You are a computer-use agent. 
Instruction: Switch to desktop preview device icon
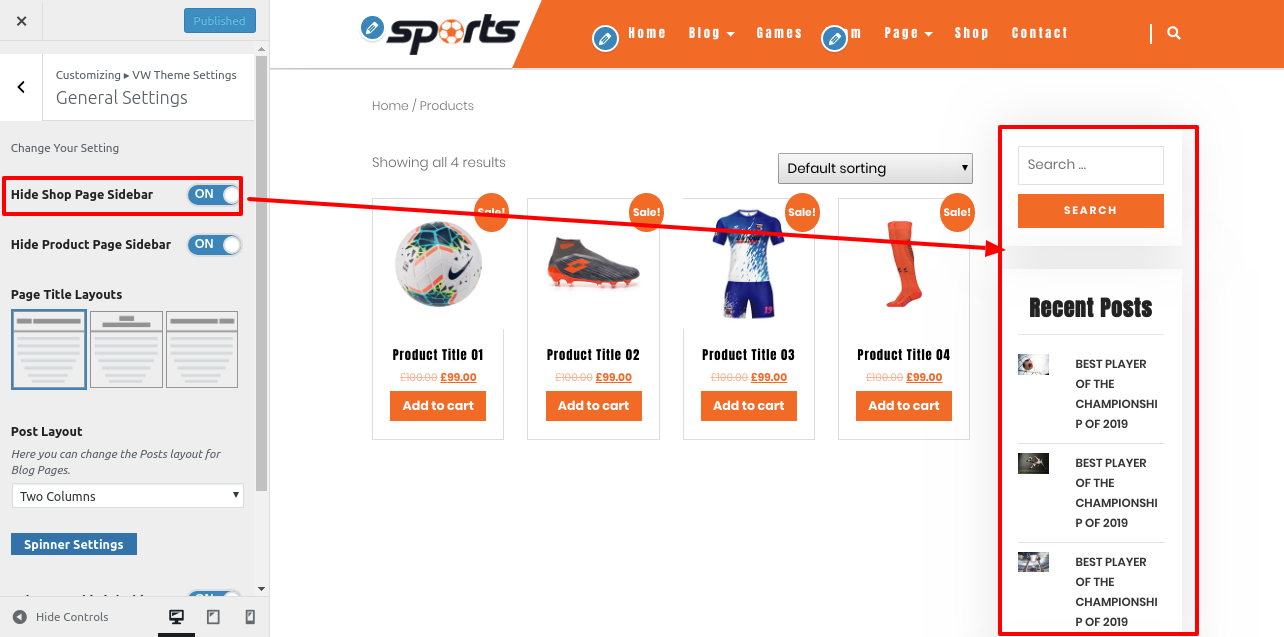tap(177, 617)
